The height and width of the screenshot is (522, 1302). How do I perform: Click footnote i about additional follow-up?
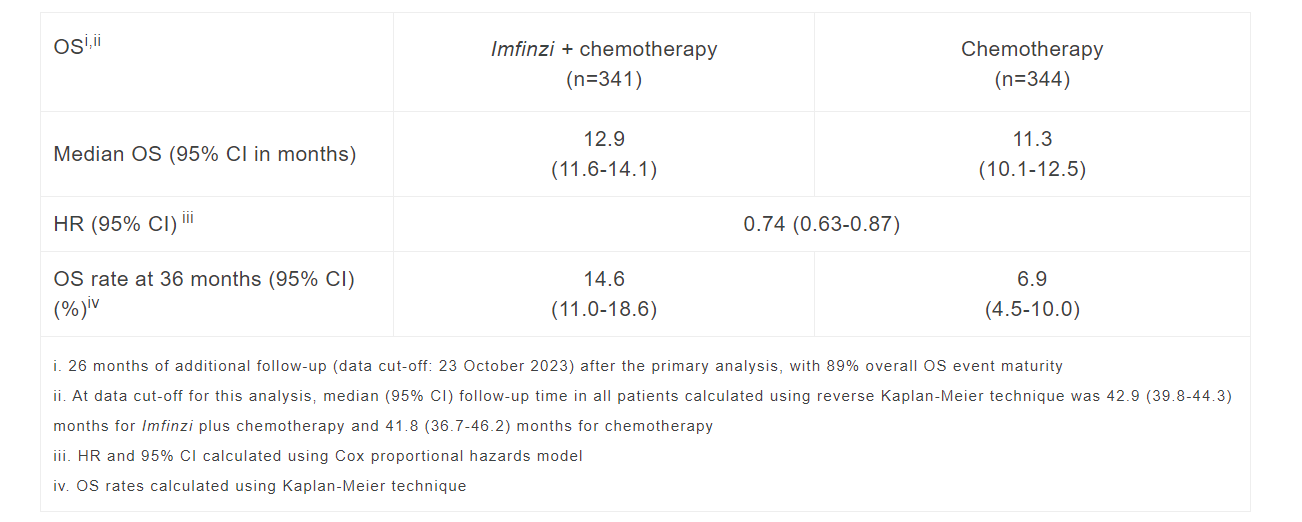tap(557, 366)
